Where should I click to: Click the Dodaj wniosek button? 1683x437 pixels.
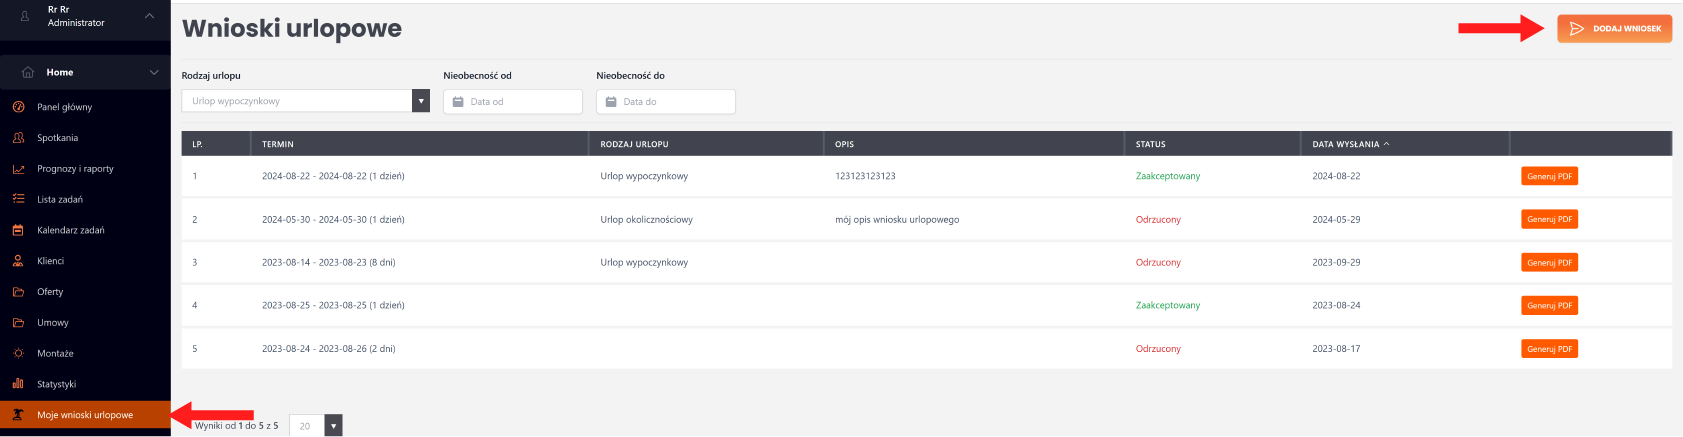(x=1614, y=29)
